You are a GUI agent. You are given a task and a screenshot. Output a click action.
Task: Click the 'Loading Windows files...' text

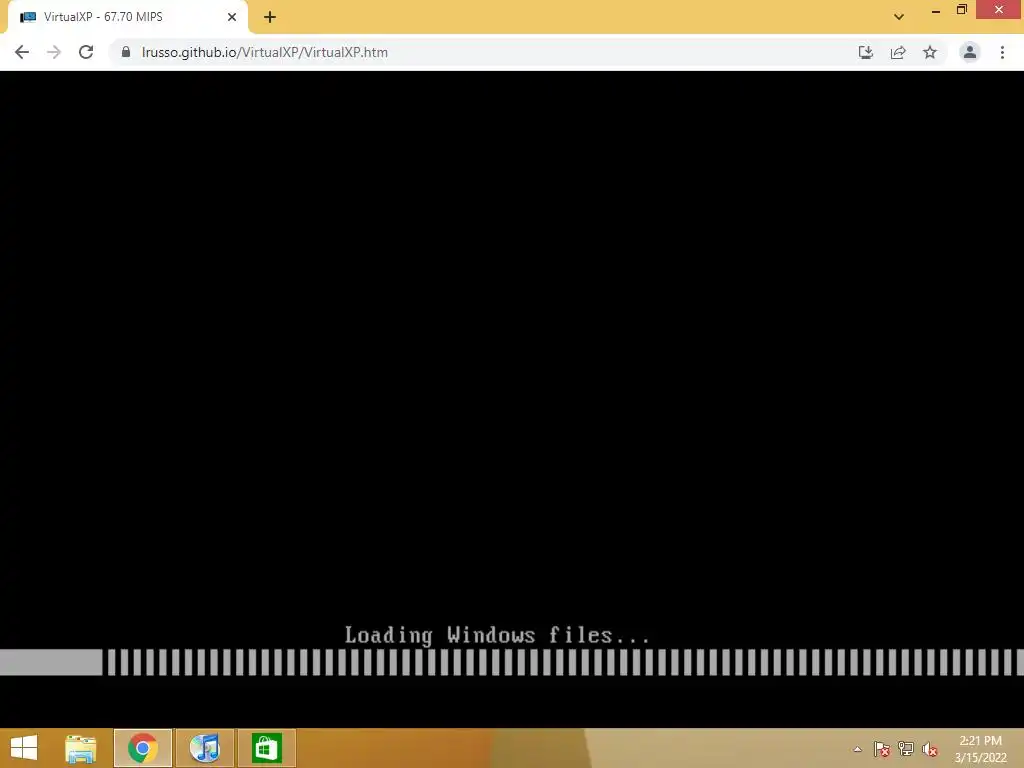[497, 635]
